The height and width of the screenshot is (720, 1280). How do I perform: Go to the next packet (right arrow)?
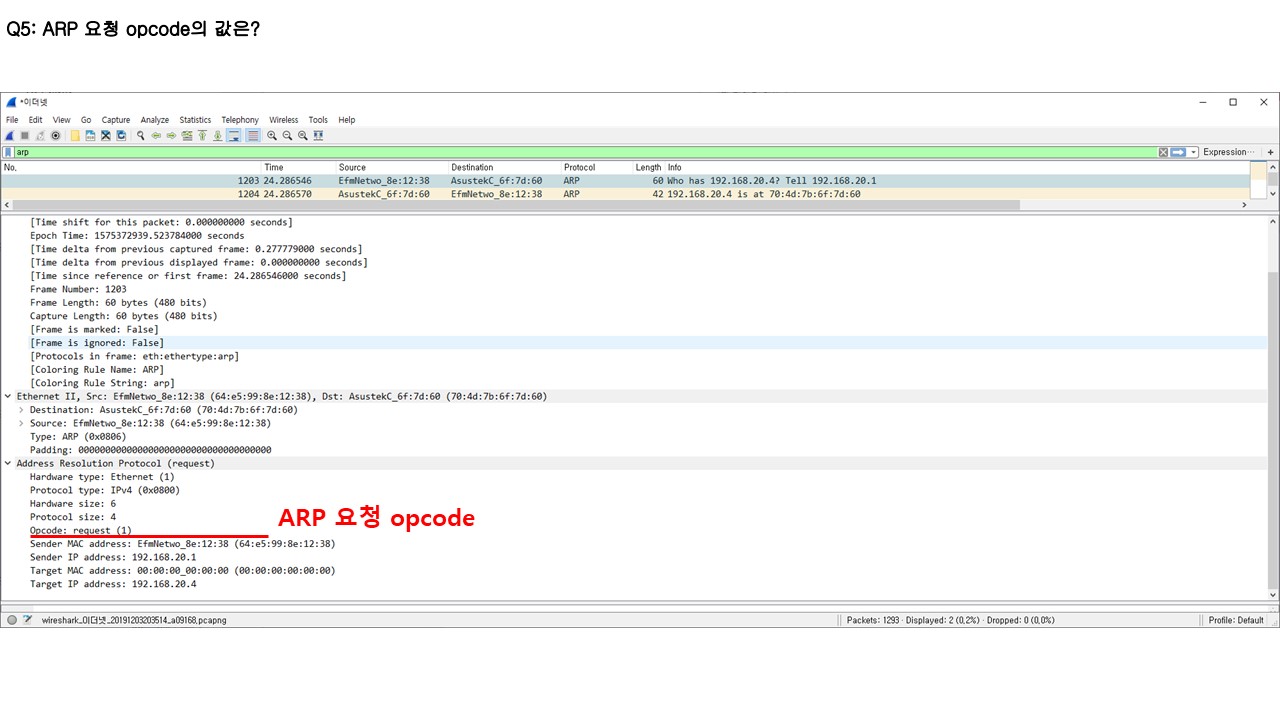pos(171,135)
